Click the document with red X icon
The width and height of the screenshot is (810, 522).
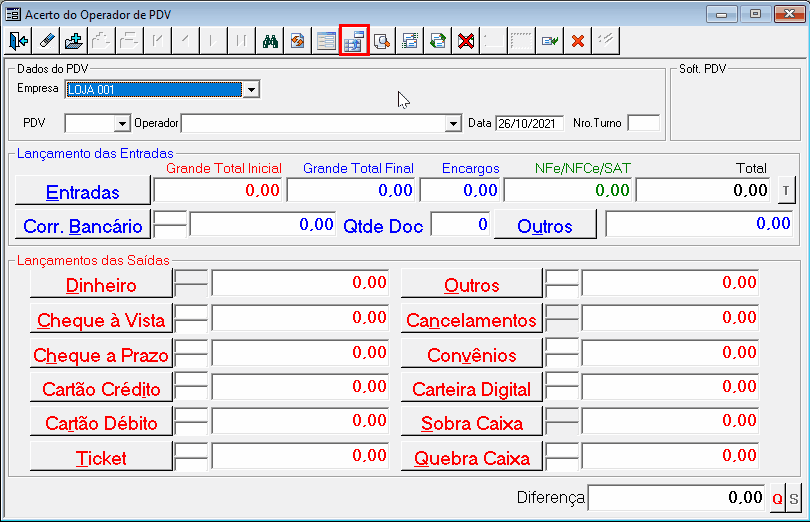[465, 40]
